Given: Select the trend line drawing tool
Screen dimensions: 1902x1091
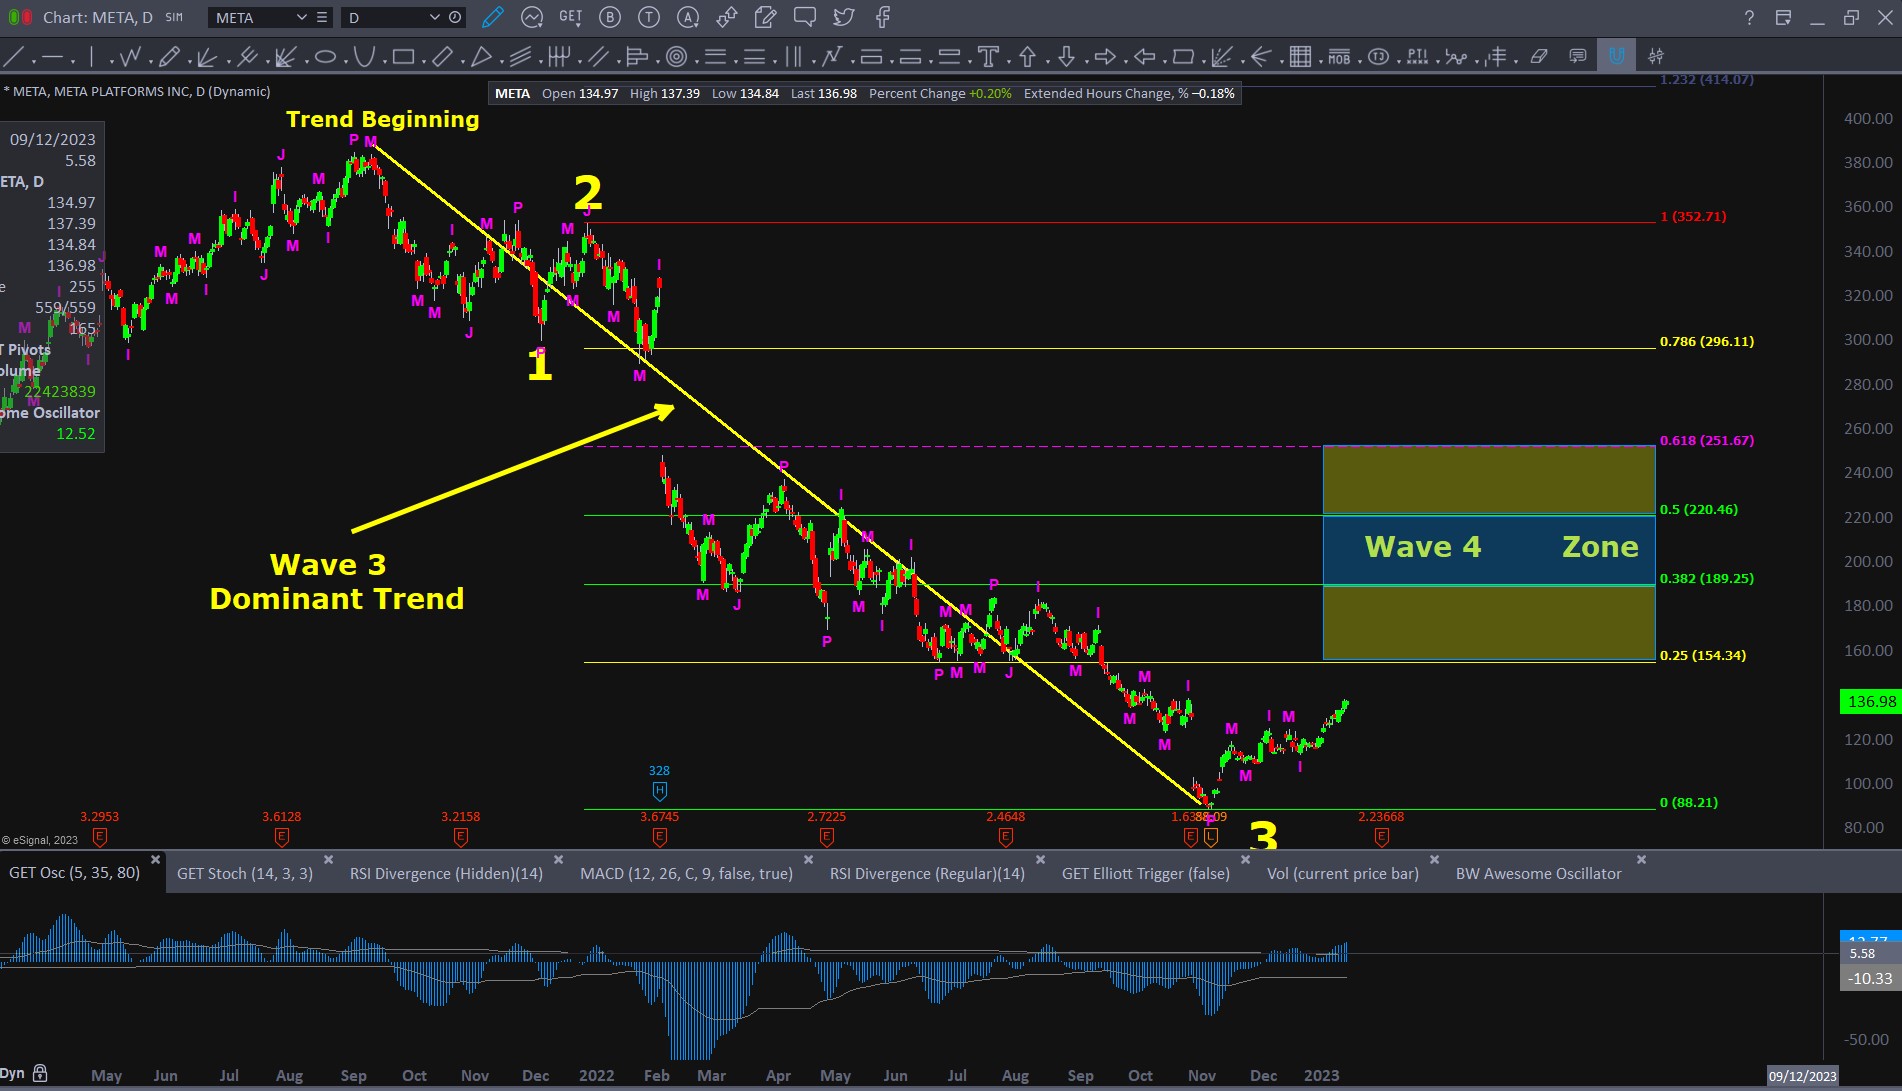Looking at the screenshot, I should tap(15, 57).
